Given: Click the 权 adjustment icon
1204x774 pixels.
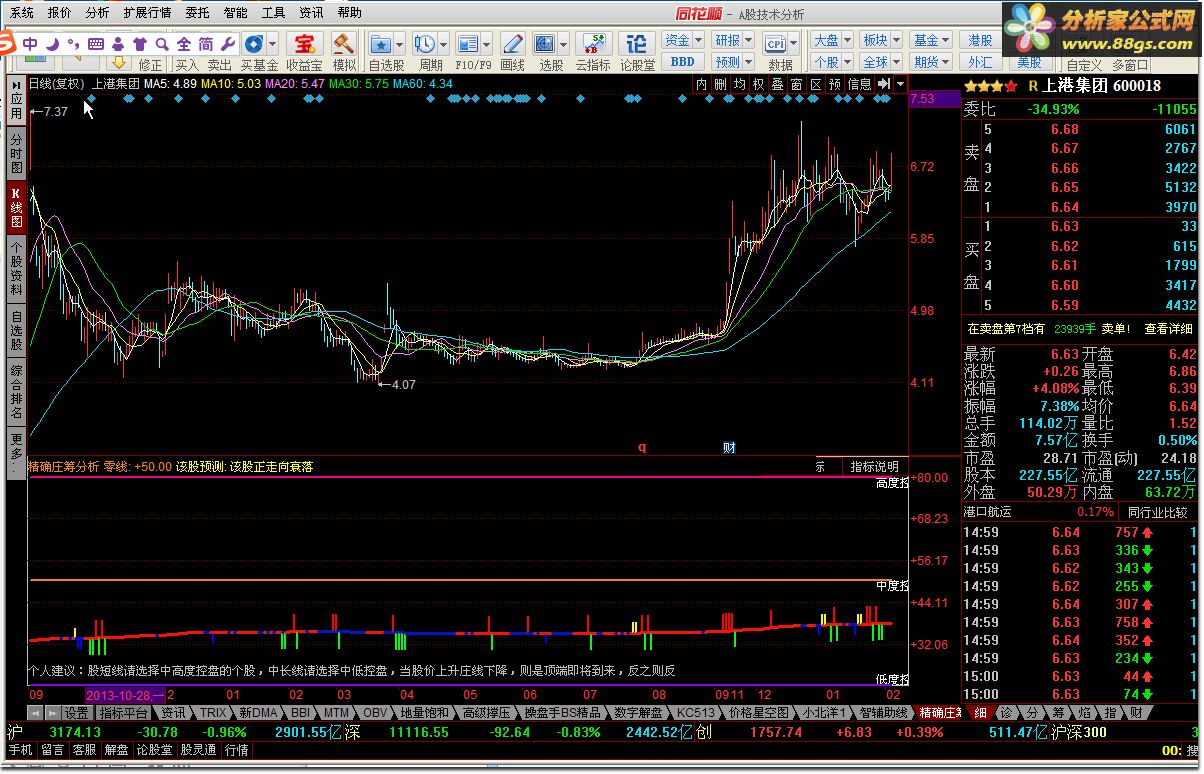Looking at the screenshot, I should tap(758, 85).
